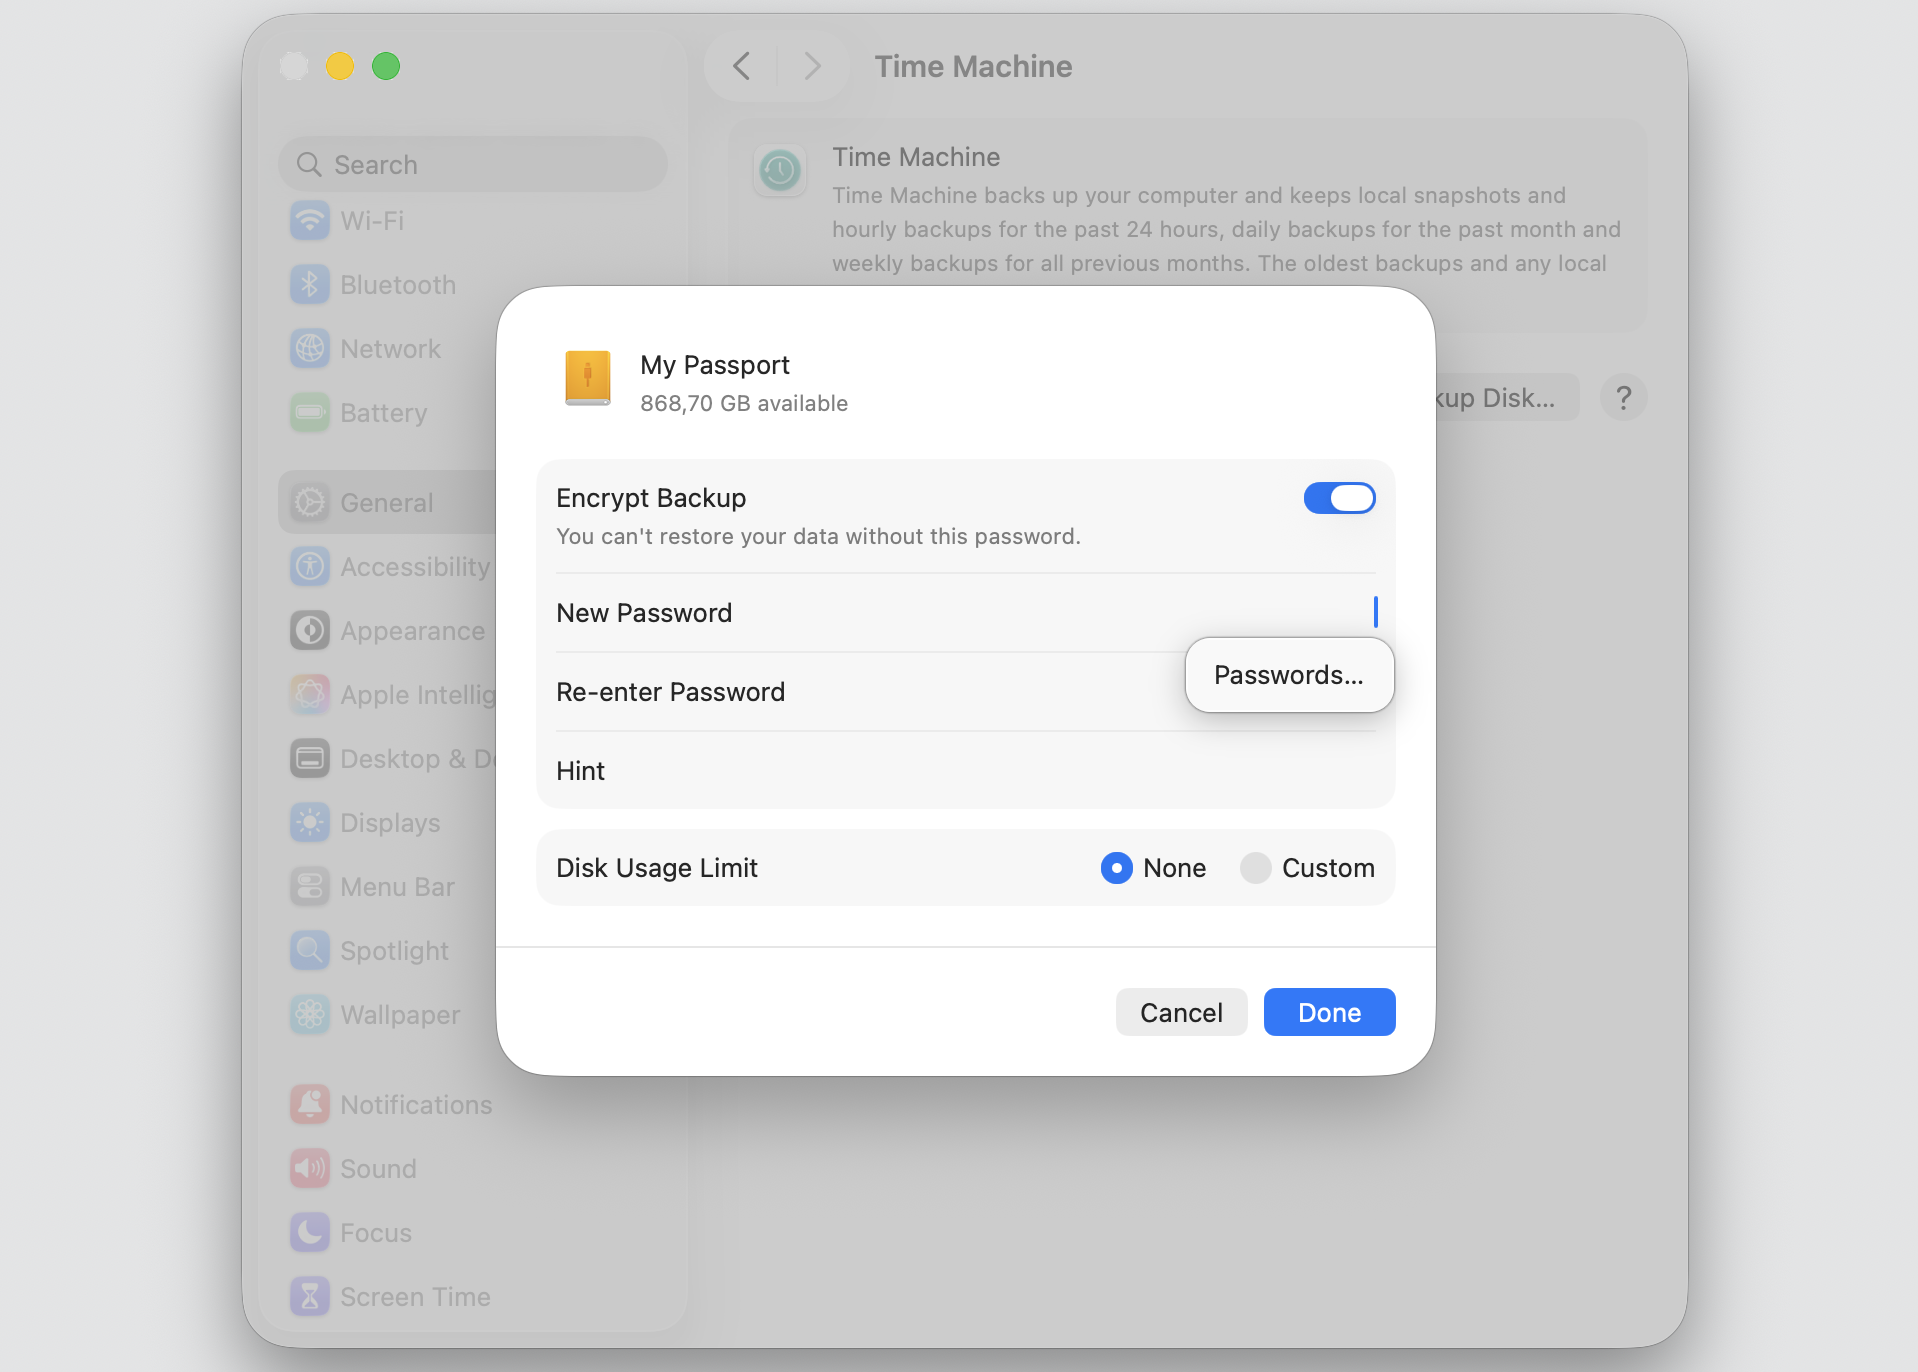Click the green zoom window button
This screenshot has width=1918, height=1372.
pyautogui.click(x=386, y=66)
